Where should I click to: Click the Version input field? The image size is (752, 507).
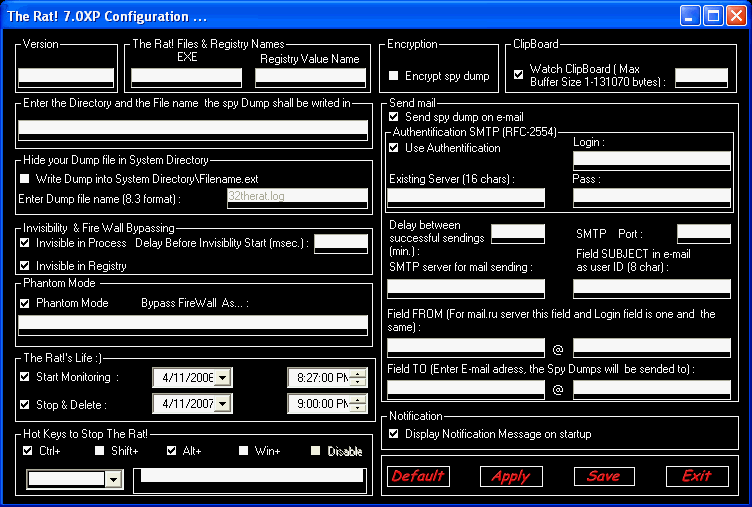[66, 76]
